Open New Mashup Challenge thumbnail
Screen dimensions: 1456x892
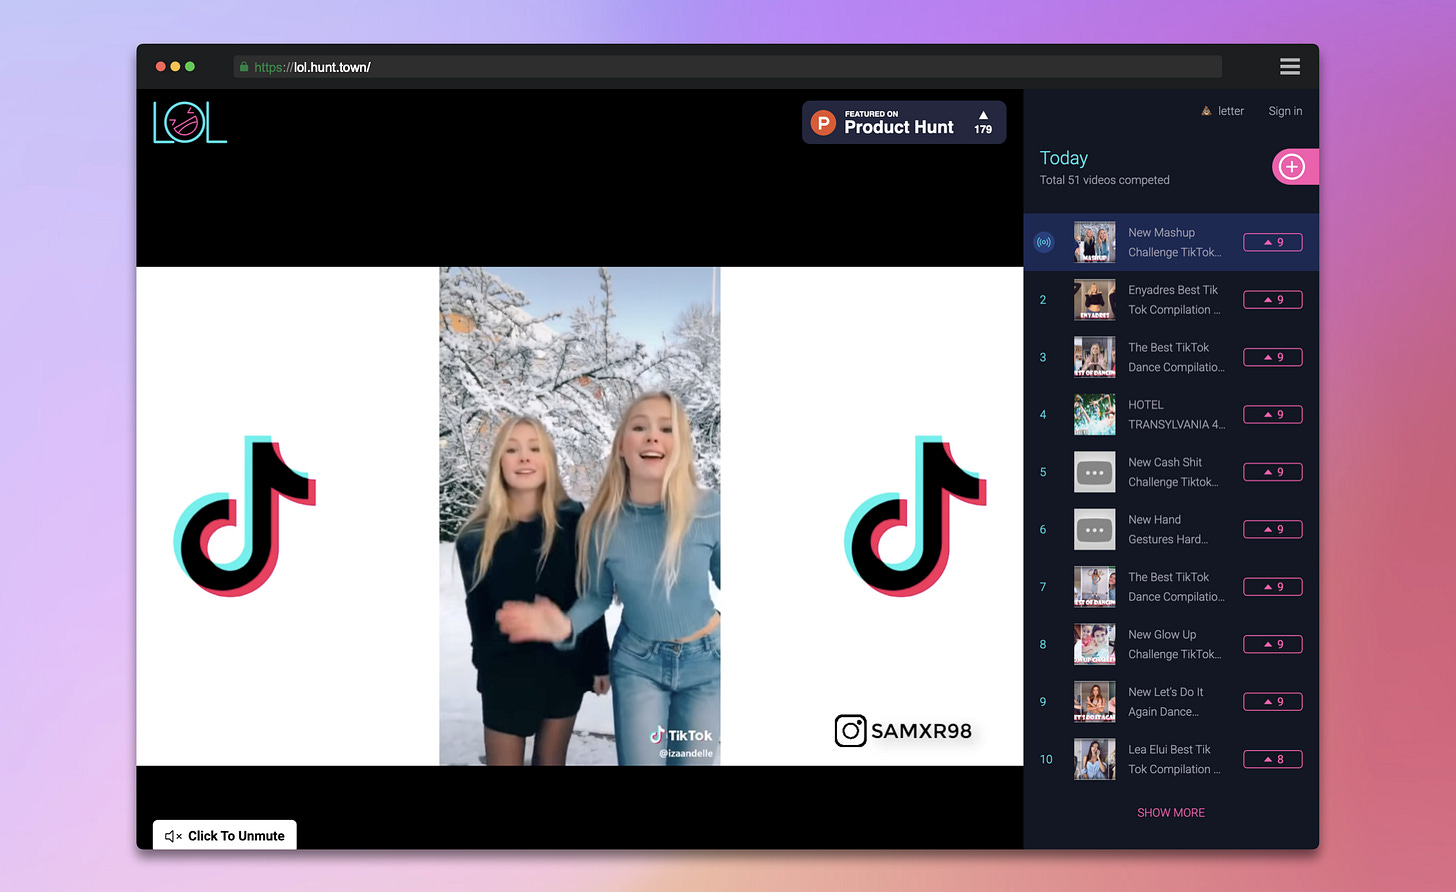point(1095,242)
